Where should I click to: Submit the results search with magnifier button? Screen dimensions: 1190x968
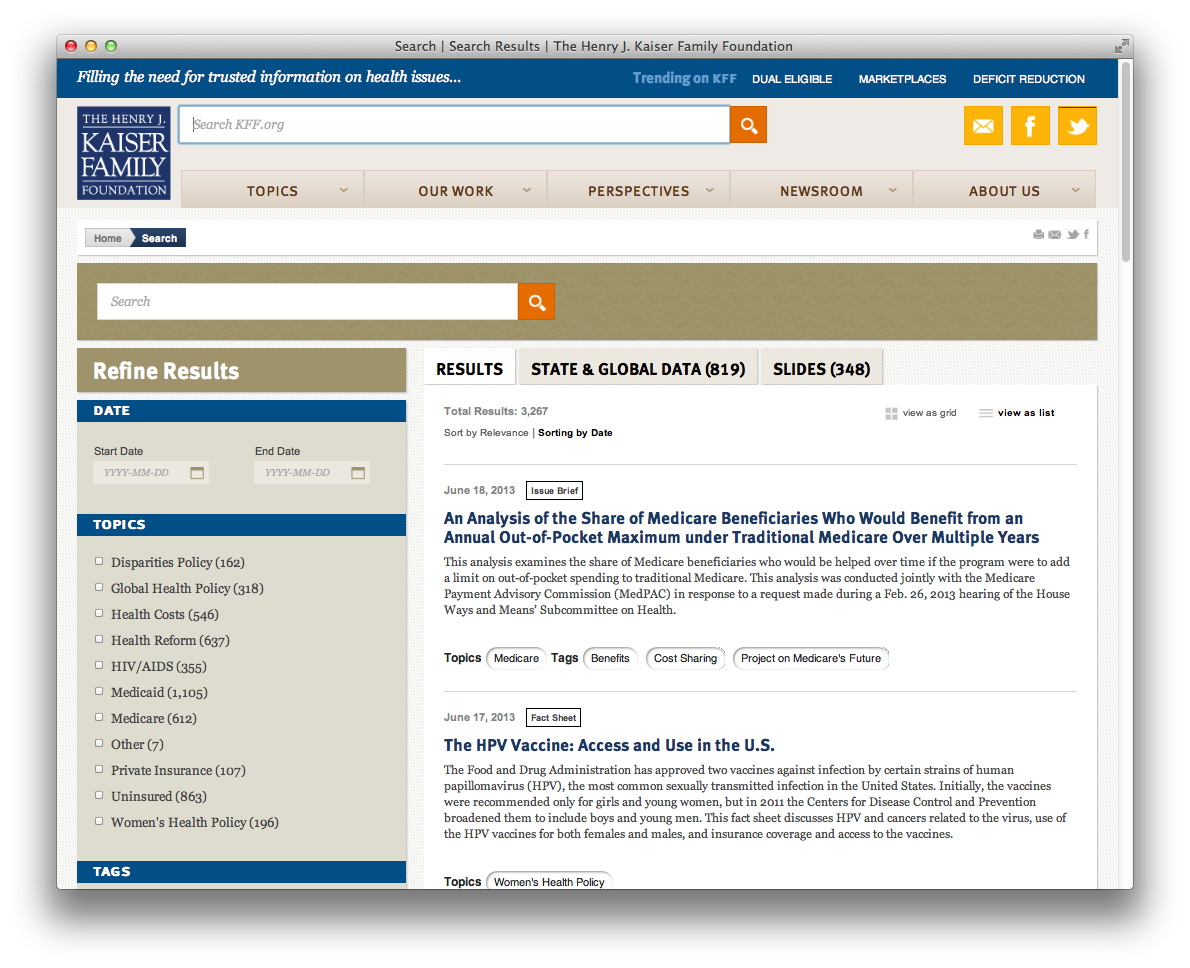point(537,301)
